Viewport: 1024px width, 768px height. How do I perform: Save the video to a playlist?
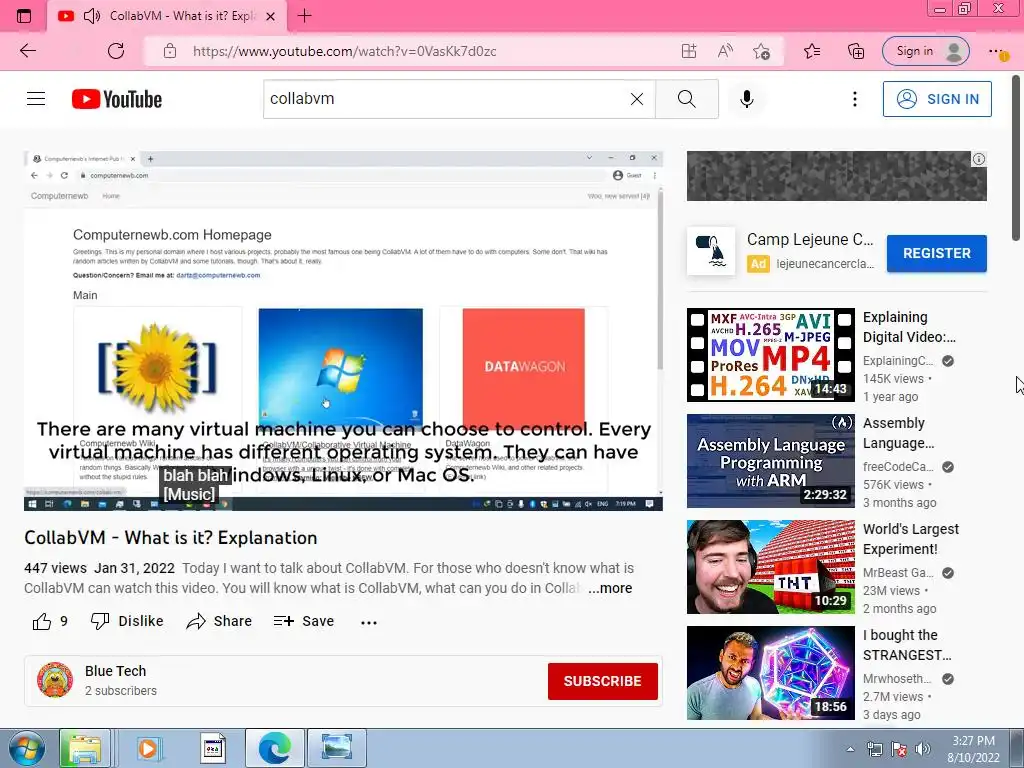pyautogui.click(x=304, y=621)
